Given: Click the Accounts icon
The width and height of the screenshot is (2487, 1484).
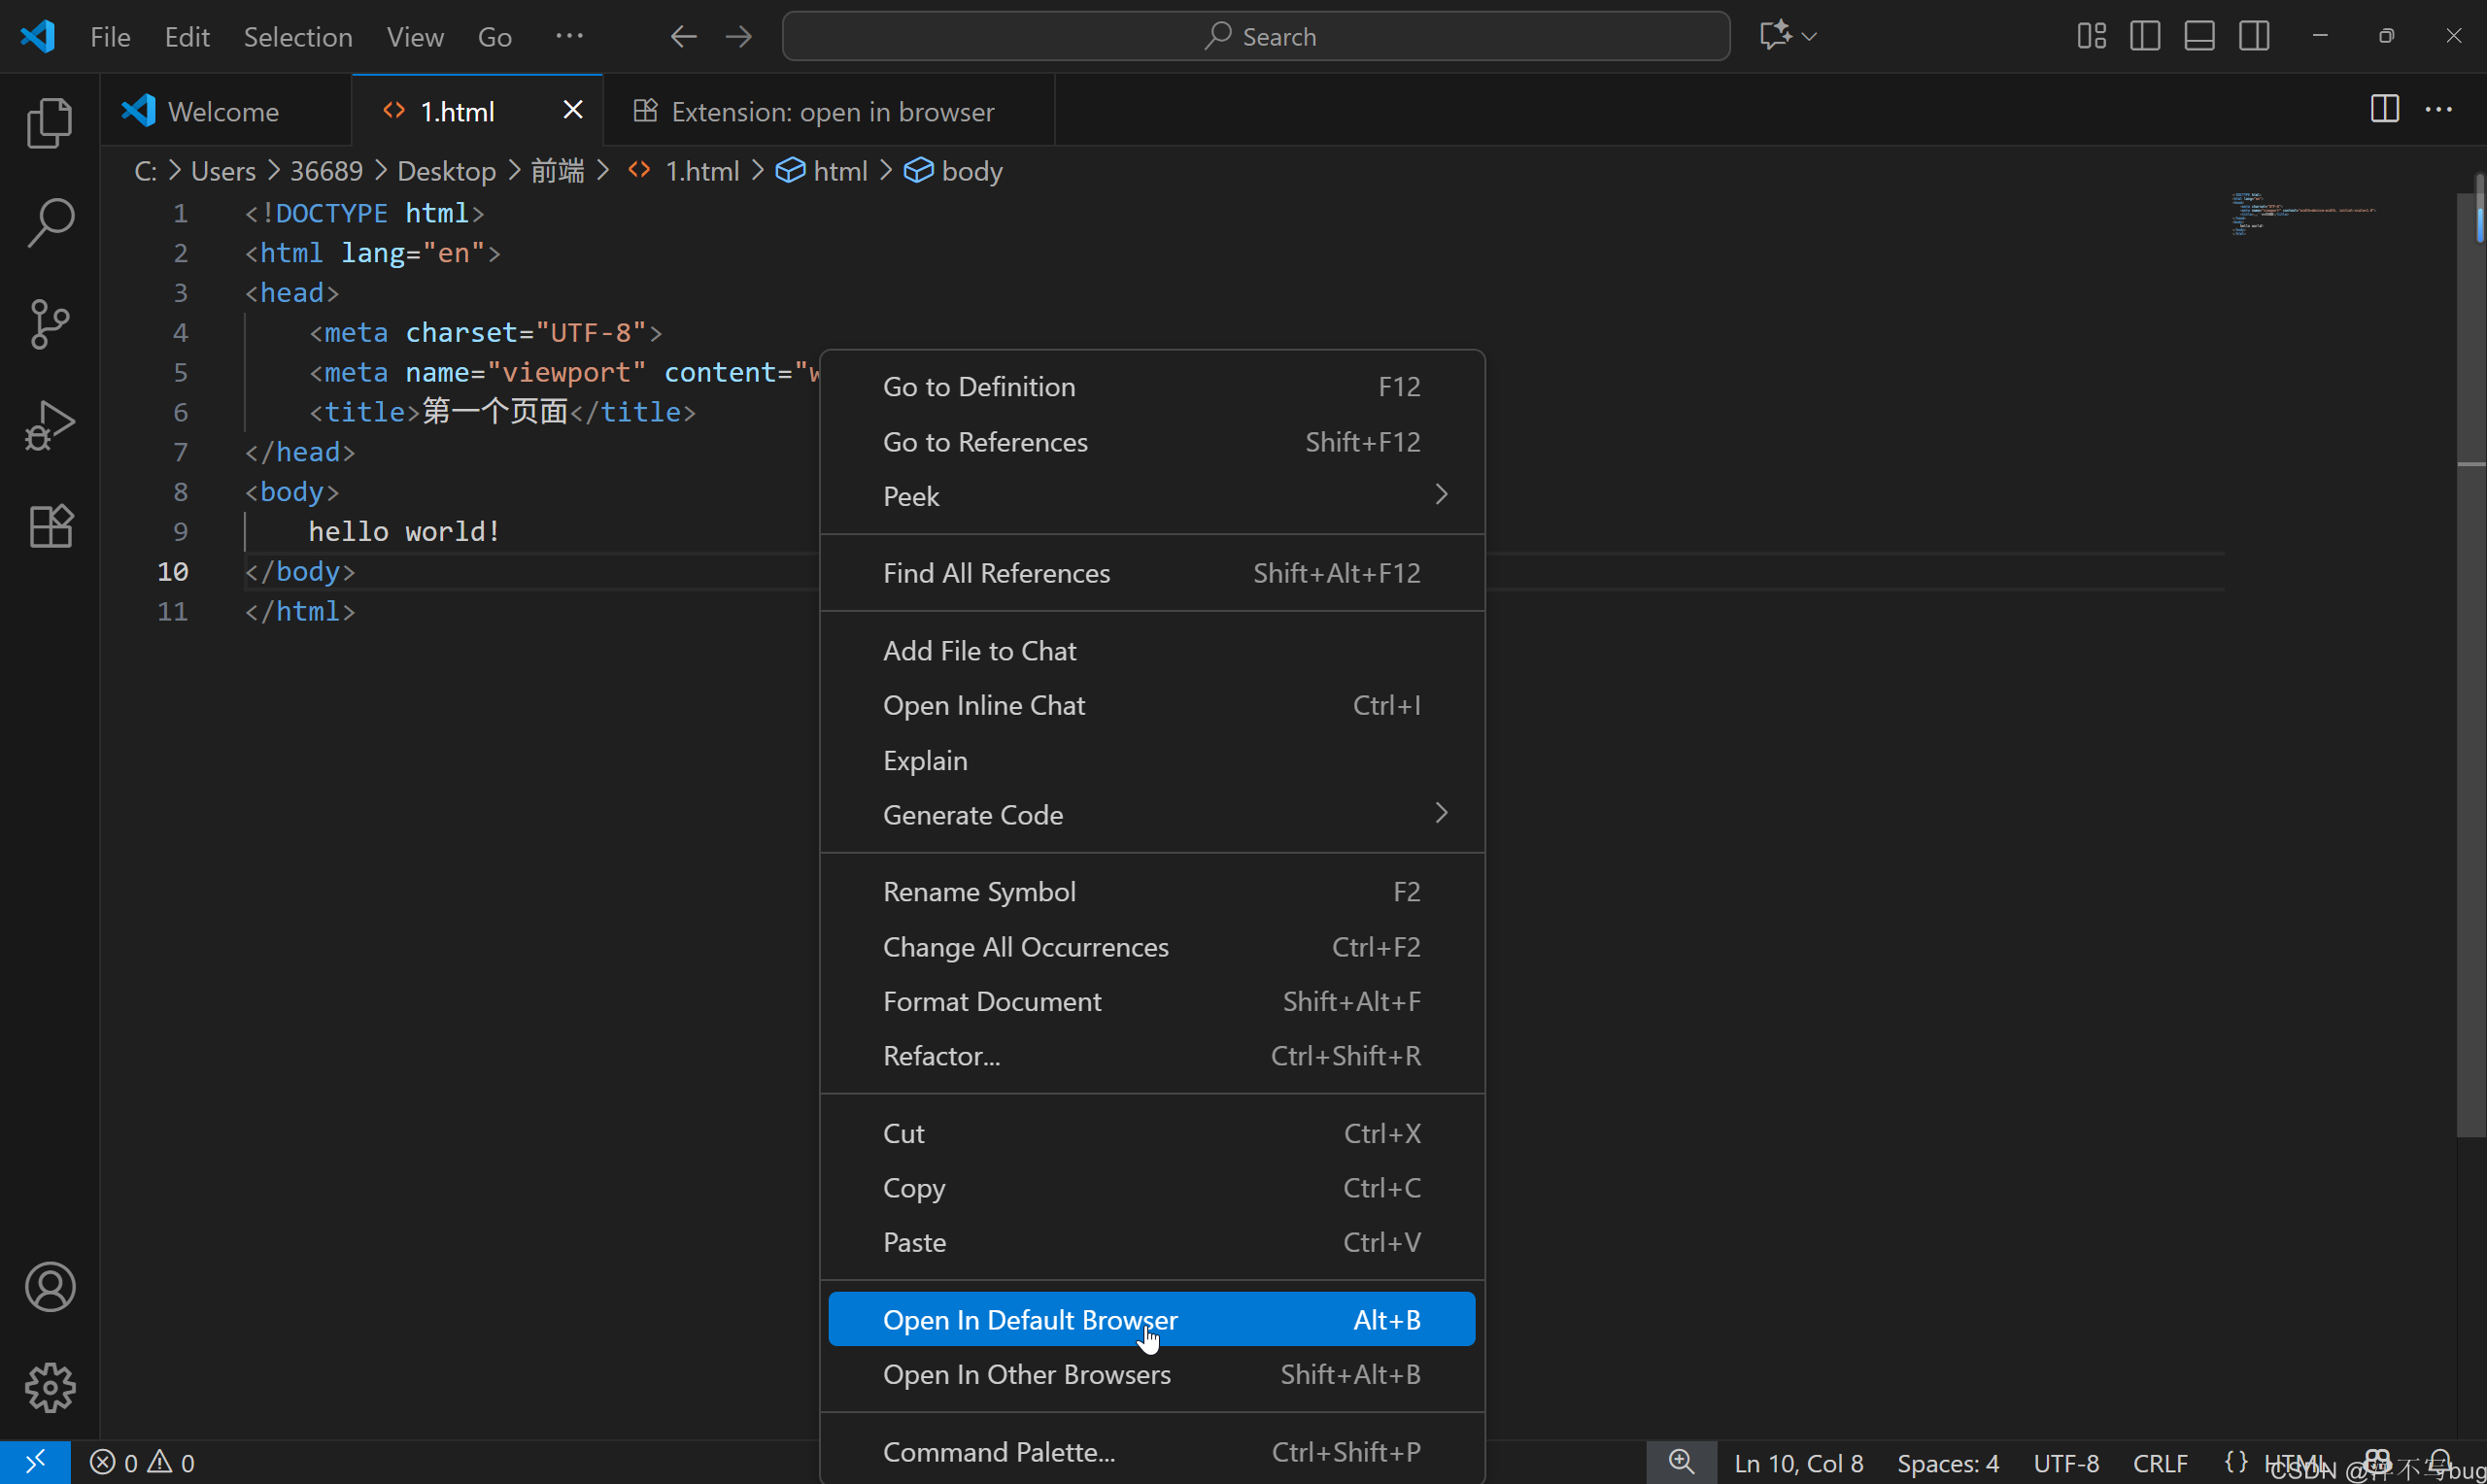Looking at the screenshot, I should tap(50, 1286).
